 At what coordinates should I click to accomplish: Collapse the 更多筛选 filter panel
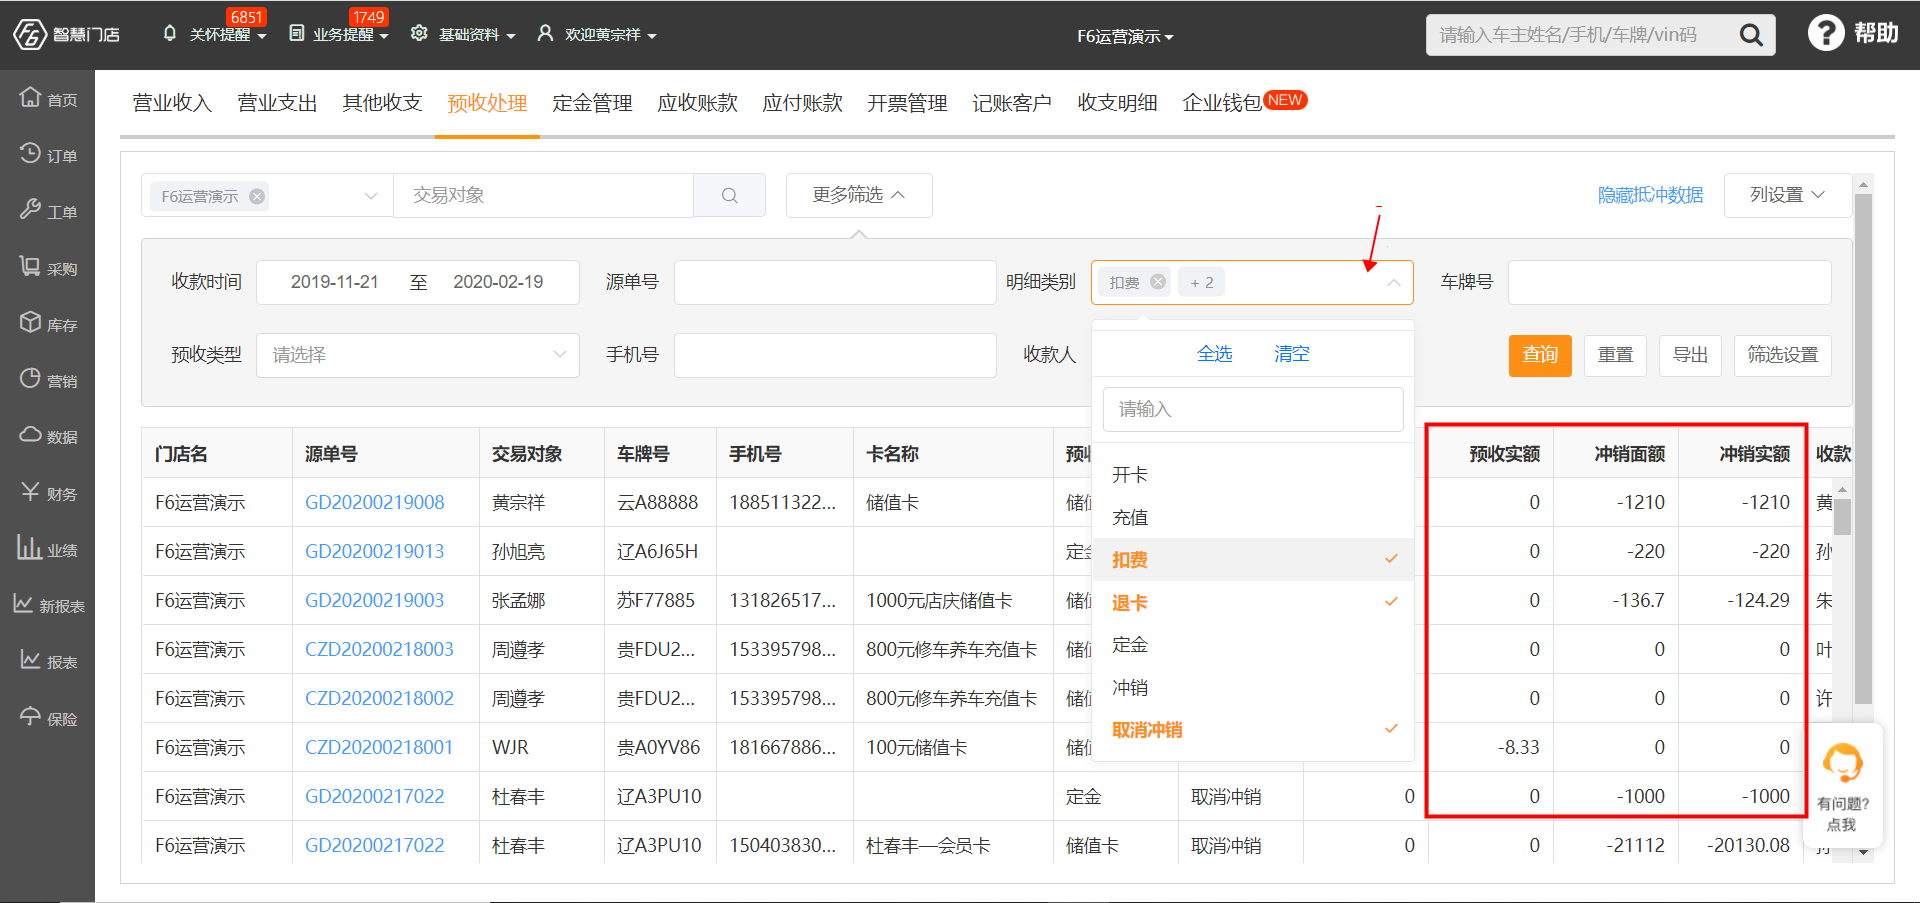click(859, 195)
